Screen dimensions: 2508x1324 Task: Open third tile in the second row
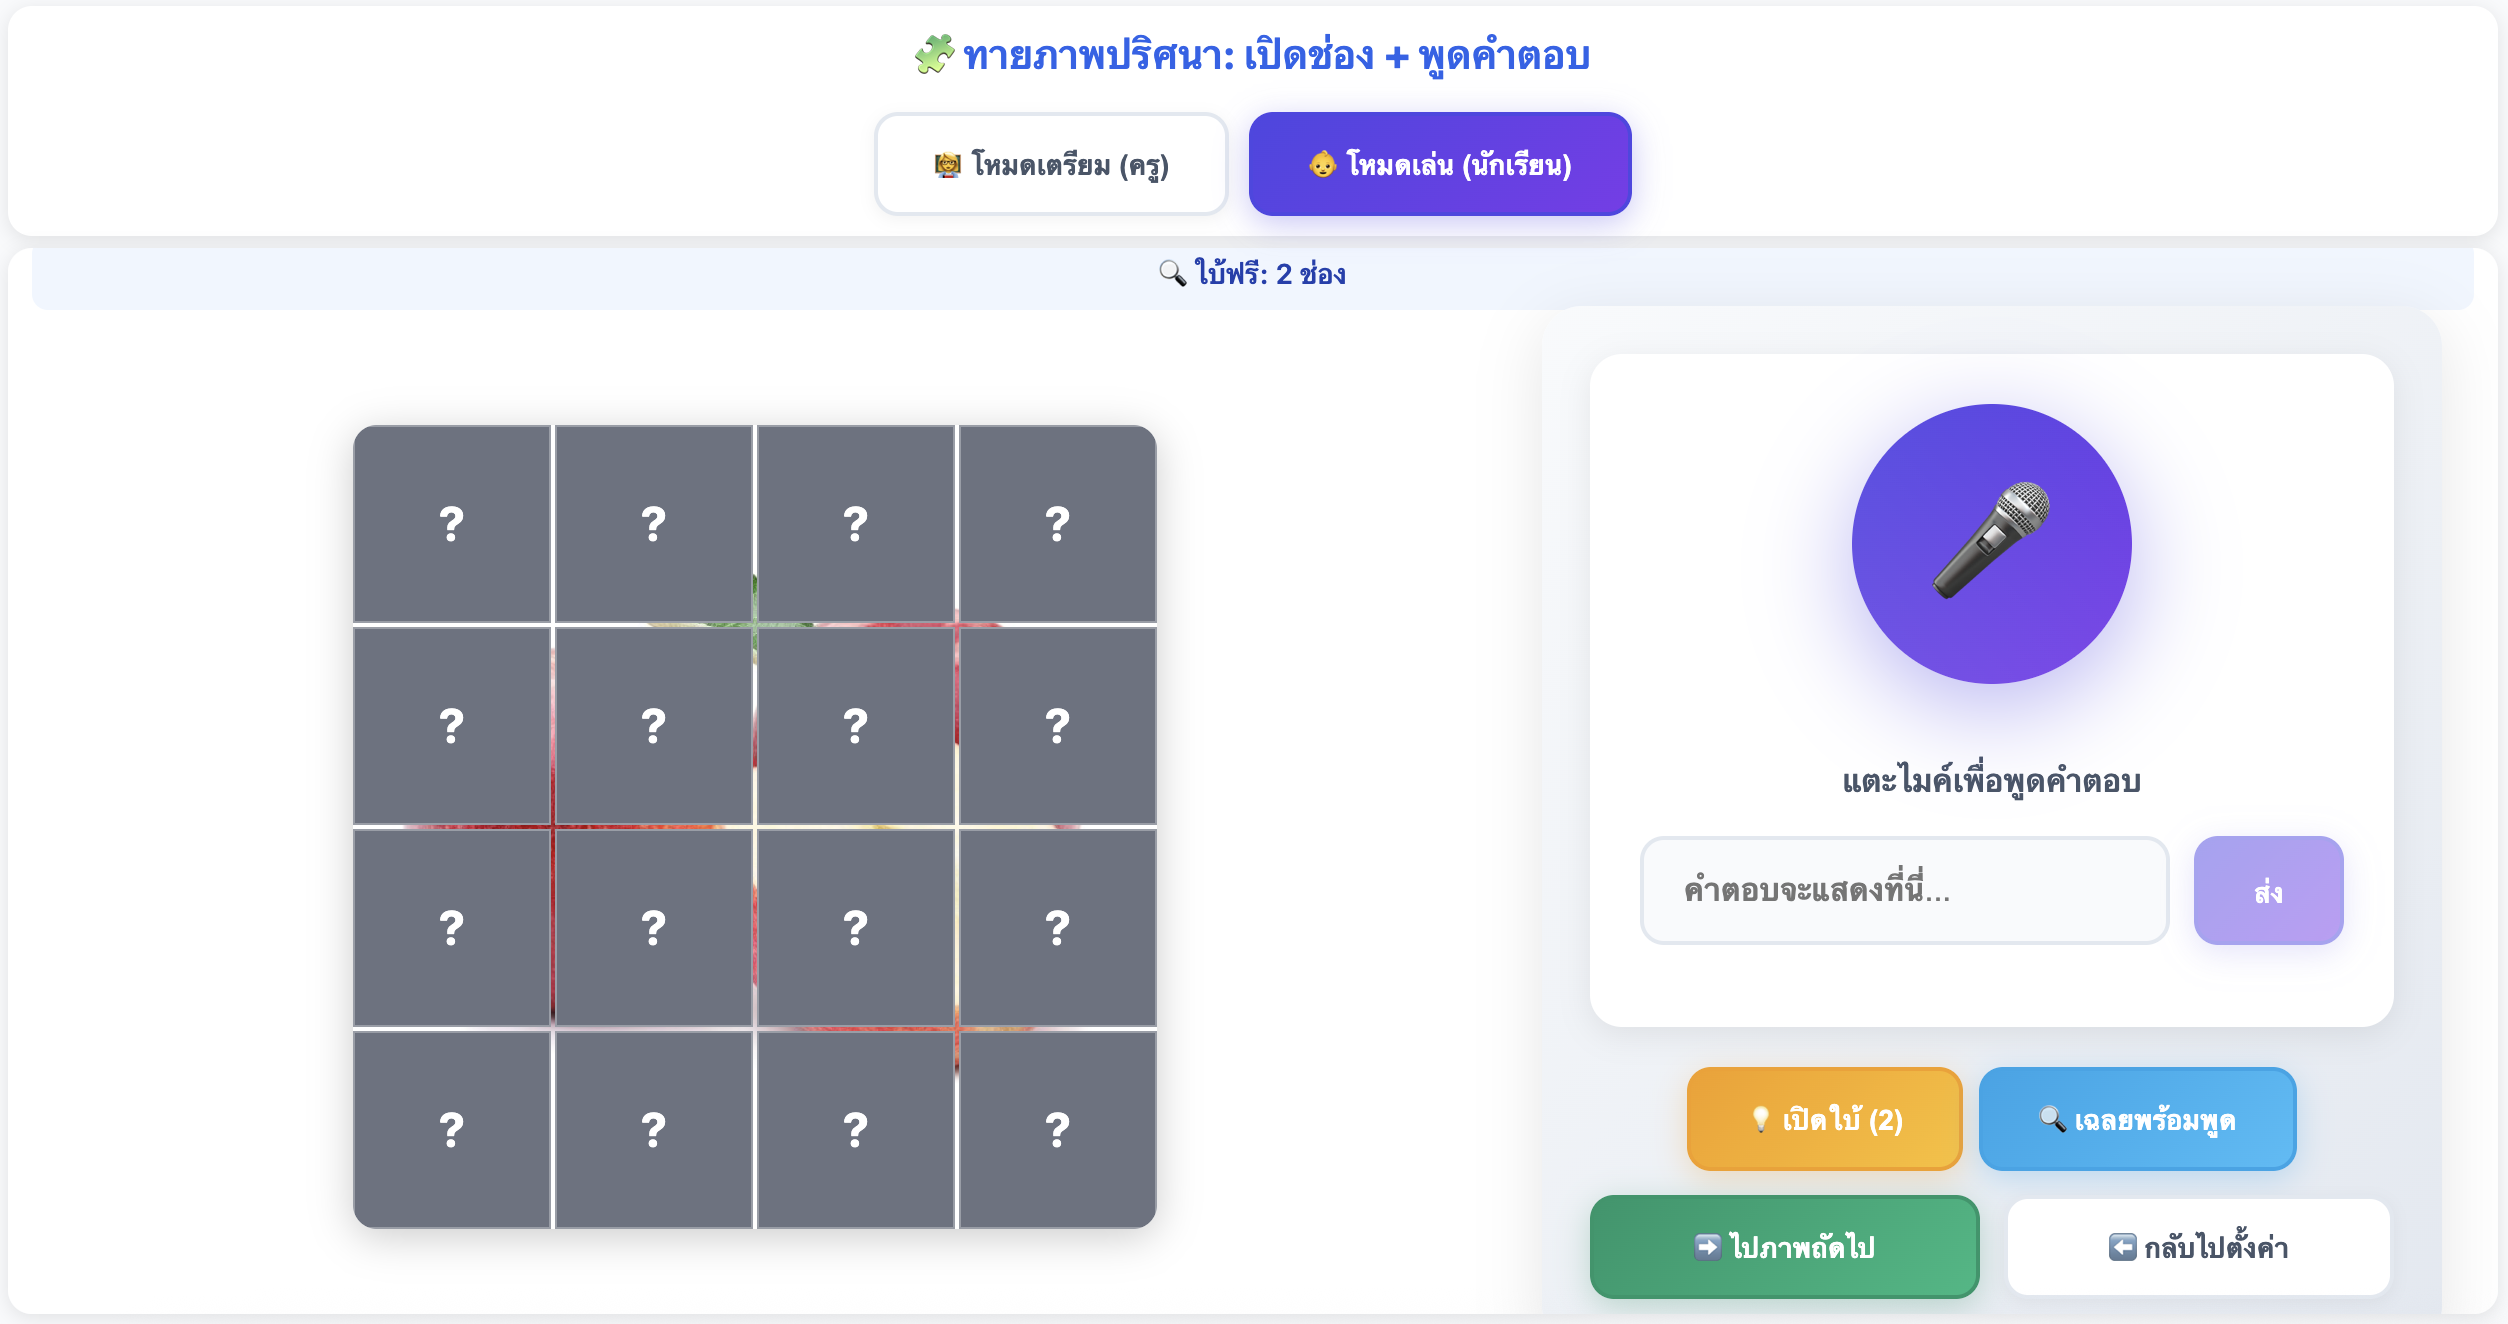coord(855,726)
